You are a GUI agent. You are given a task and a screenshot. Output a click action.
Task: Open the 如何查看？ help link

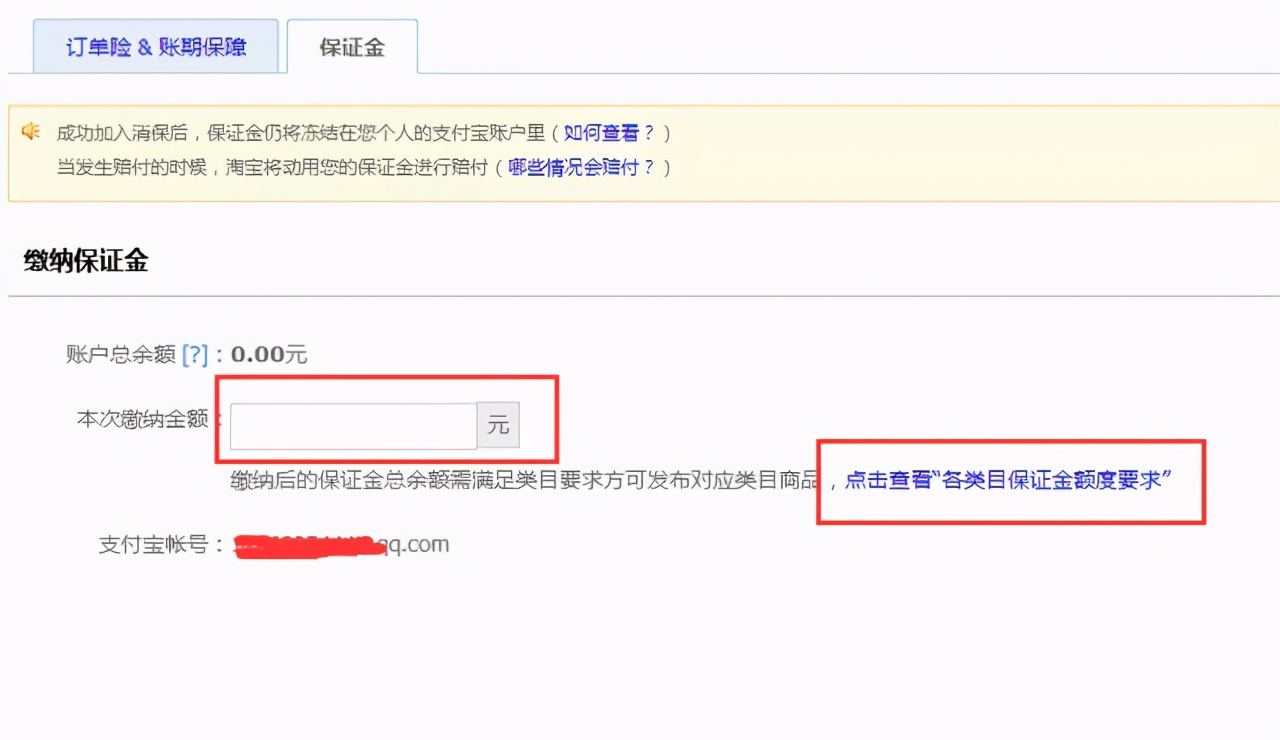coord(608,133)
